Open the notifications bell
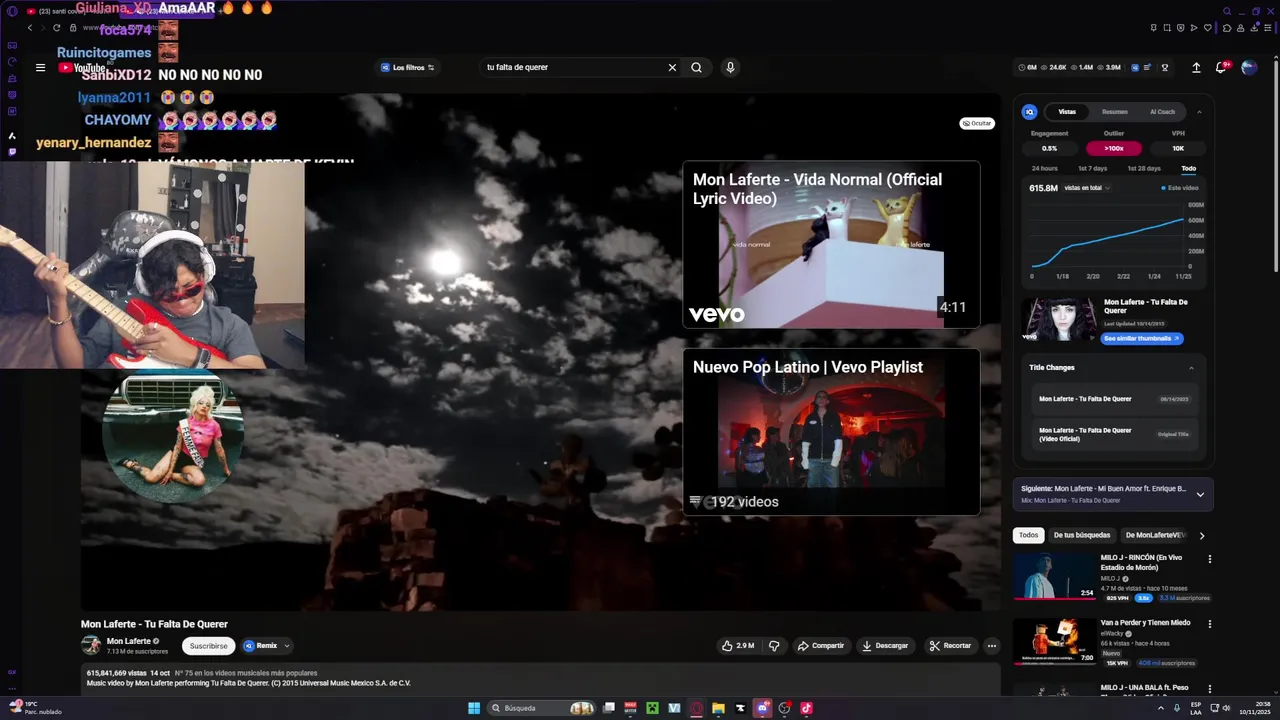 (1221, 68)
